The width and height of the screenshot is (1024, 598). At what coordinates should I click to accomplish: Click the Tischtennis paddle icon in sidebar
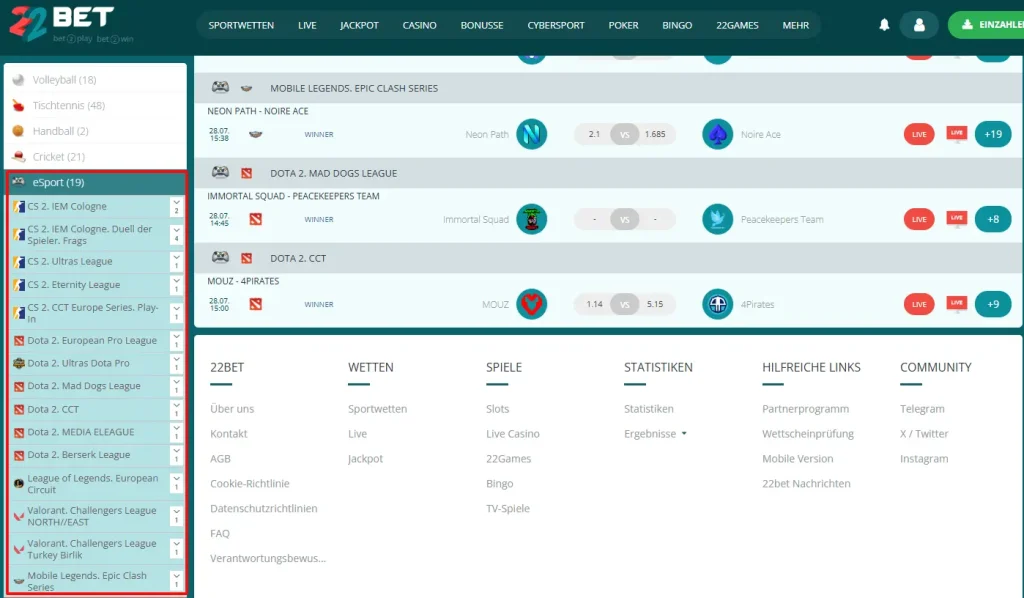tap(18, 105)
